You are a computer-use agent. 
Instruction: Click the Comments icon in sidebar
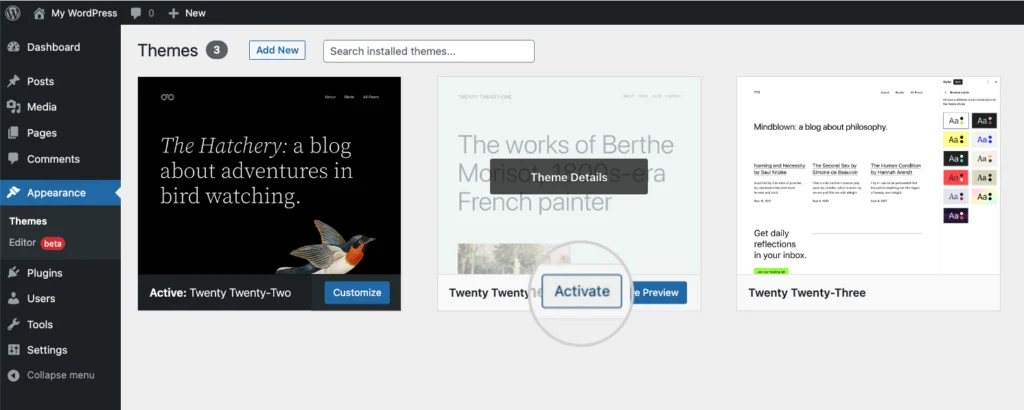pos(14,159)
